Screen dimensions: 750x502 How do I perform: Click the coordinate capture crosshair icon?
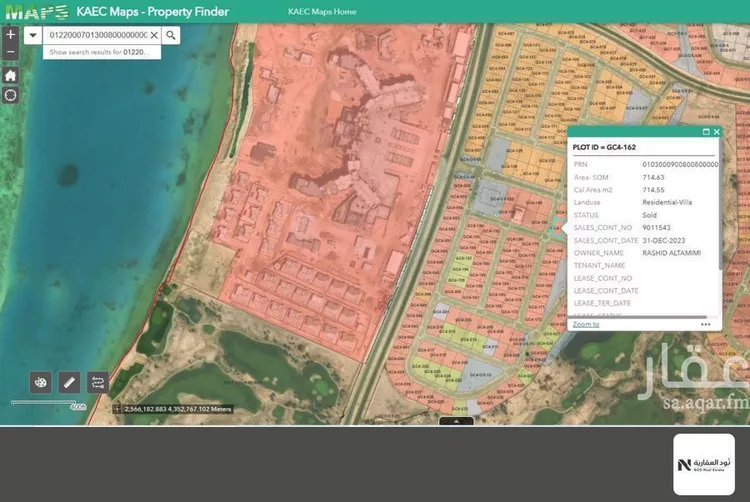117,409
